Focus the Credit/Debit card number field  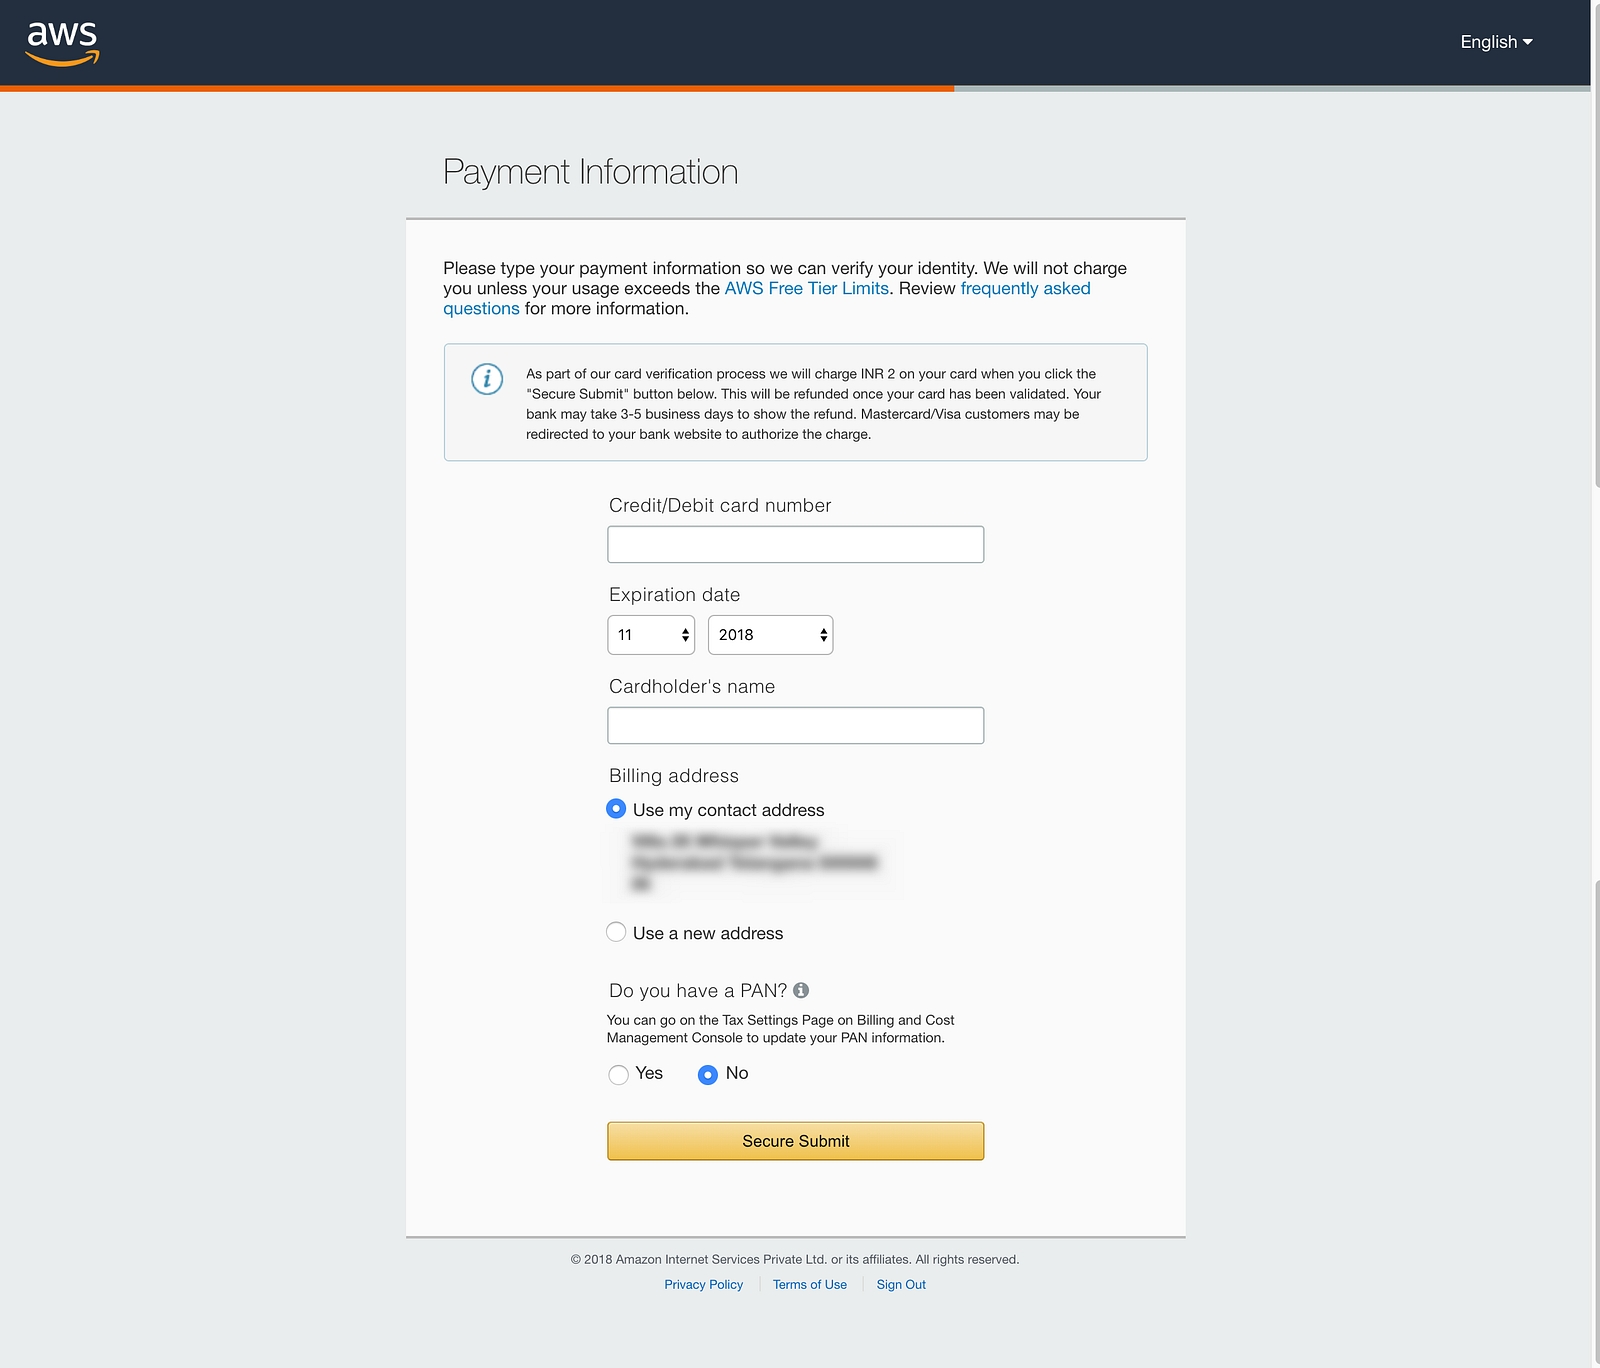point(795,544)
